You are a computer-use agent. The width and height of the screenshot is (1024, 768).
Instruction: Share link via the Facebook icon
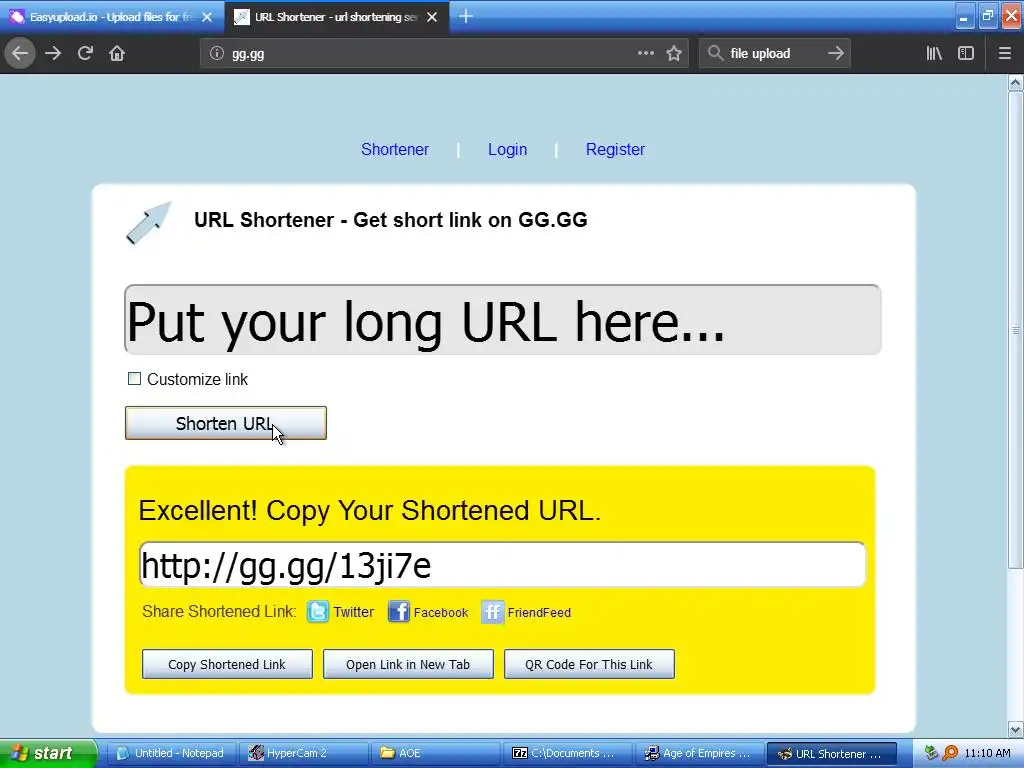pos(398,612)
